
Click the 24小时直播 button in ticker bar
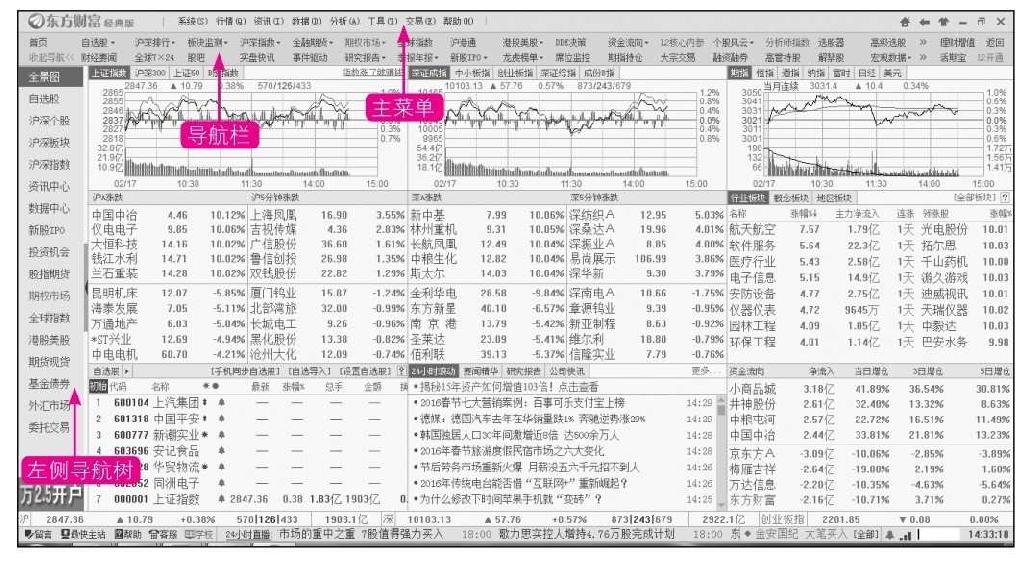[x=247, y=535]
